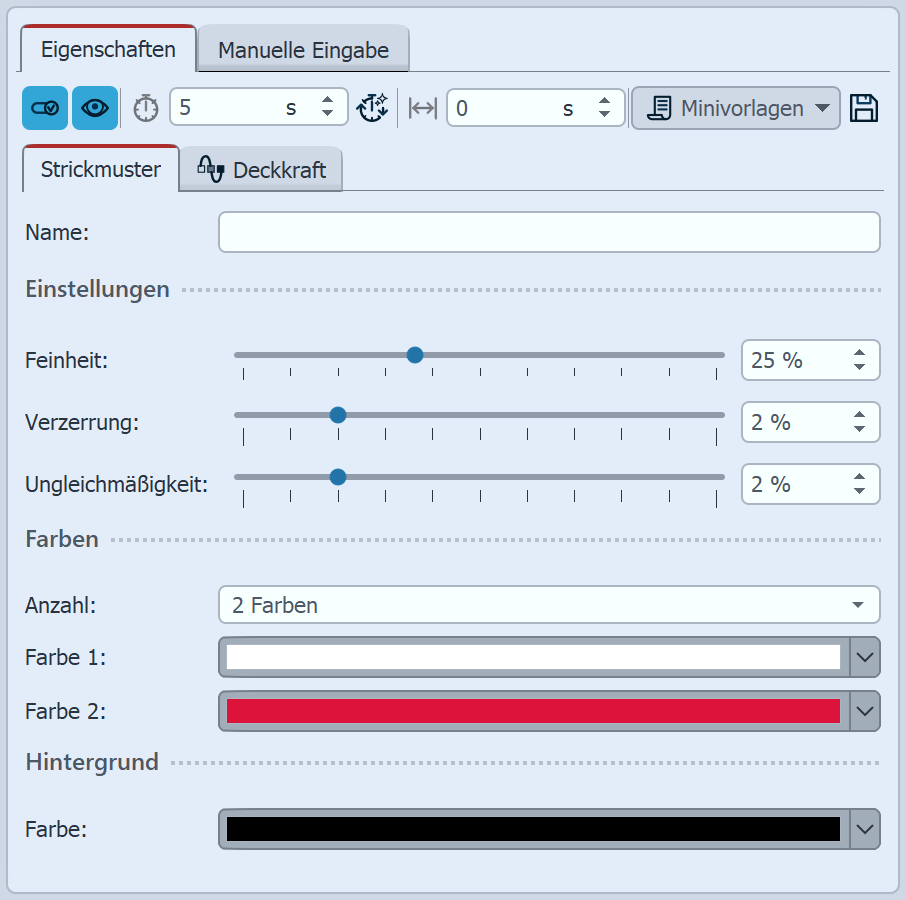
Task: Open the Anzahl 2 Farben dropdown
Action: [549, 605]
